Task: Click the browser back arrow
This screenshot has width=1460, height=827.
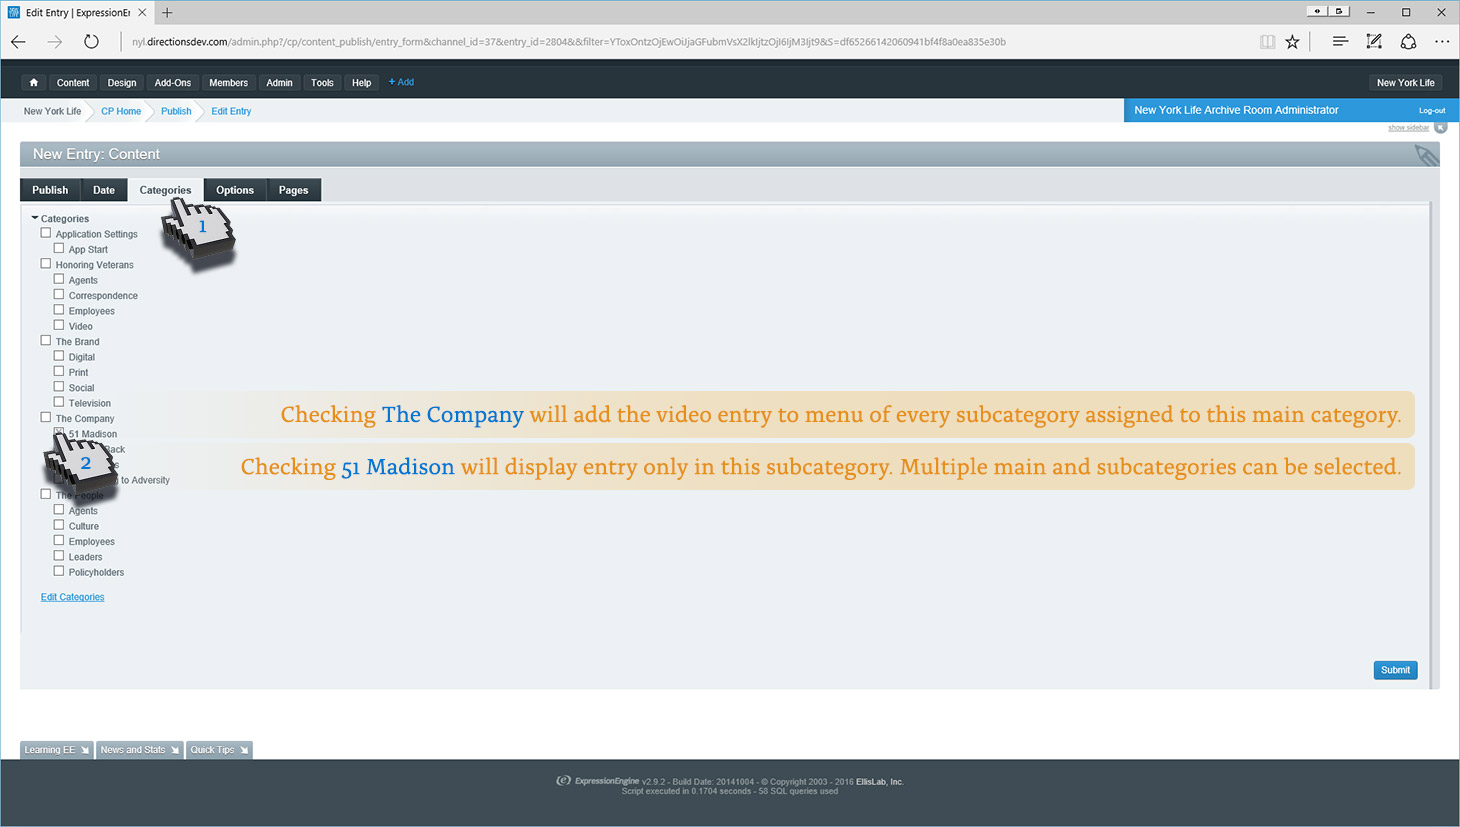Action: [x=19, y=42]
